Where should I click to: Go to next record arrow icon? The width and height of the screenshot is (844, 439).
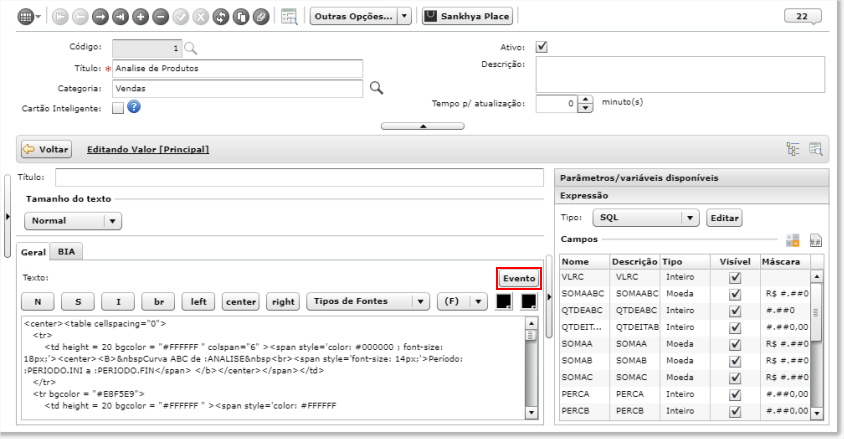click(x=100, y=17)
